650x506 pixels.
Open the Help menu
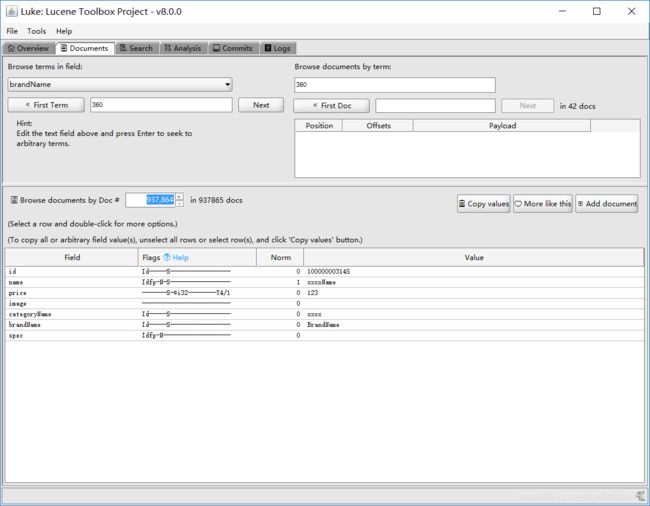point(64,31)
